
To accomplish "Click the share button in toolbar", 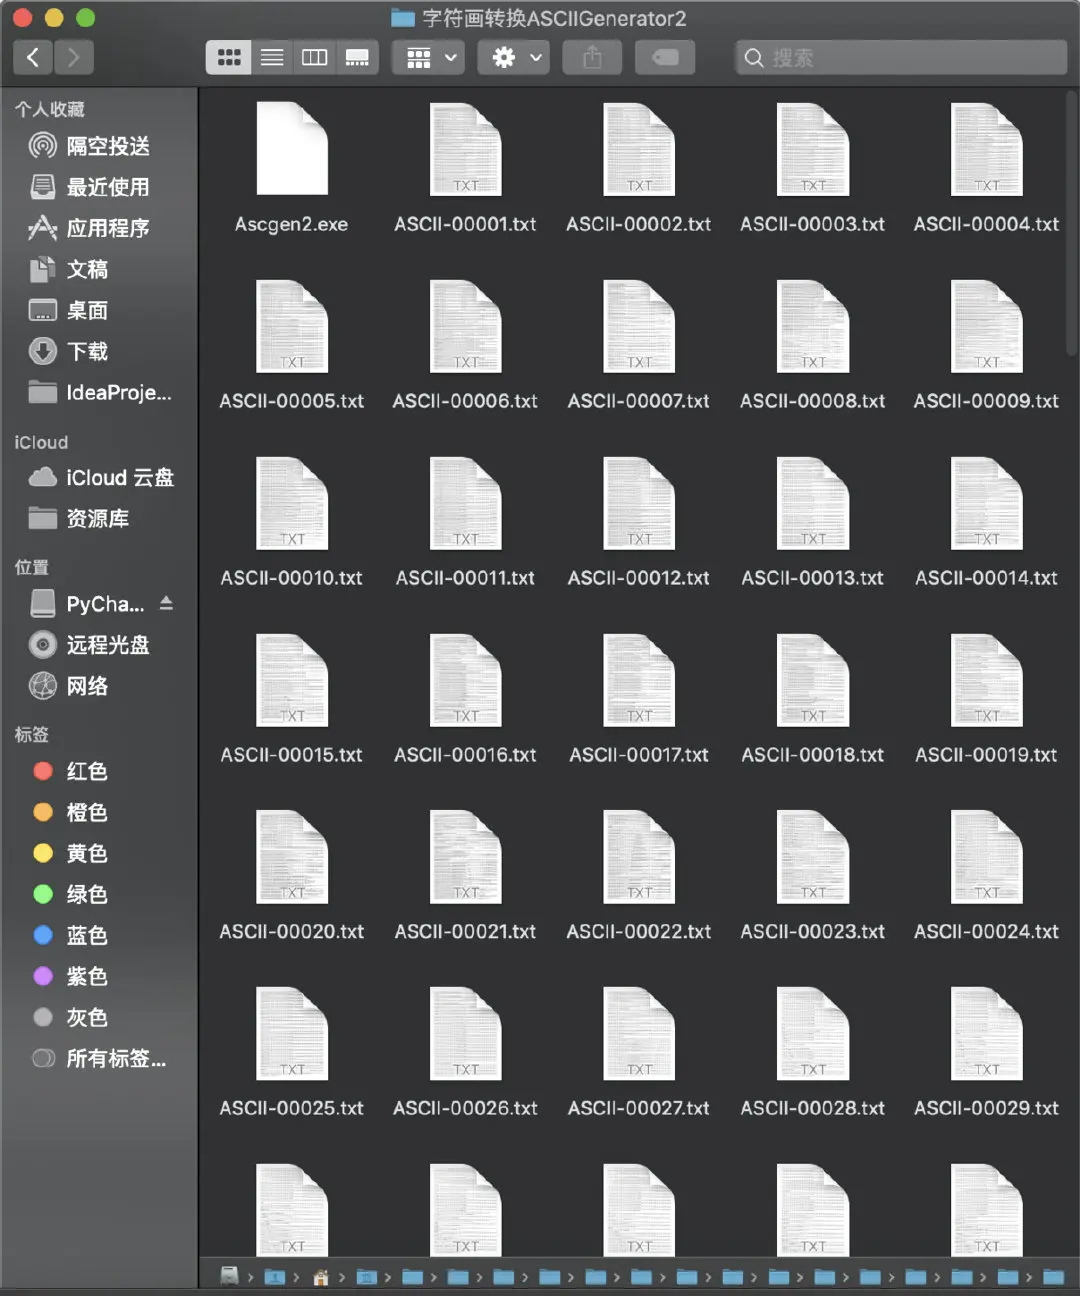I will point(592,58).
